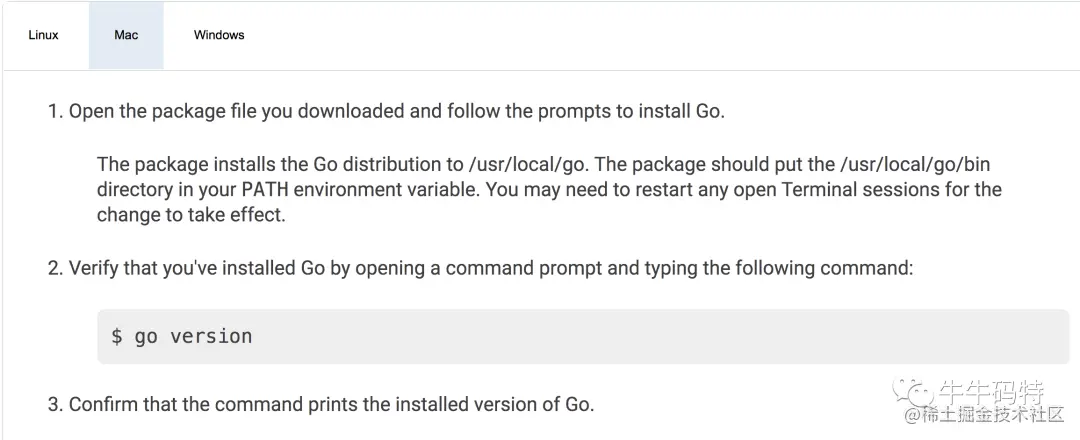Switch to the Linux tab

(43, 35)
